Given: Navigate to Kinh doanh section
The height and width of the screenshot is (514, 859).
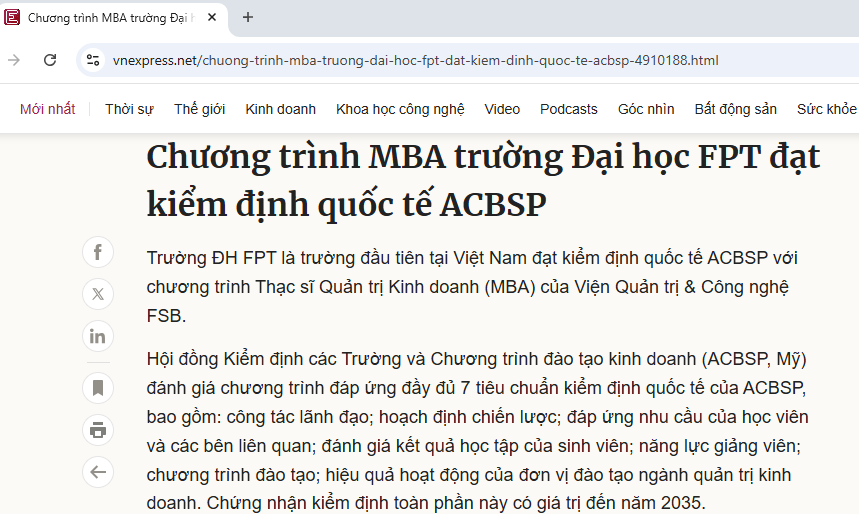Looking at the screenshot, I should pos(280,109).
